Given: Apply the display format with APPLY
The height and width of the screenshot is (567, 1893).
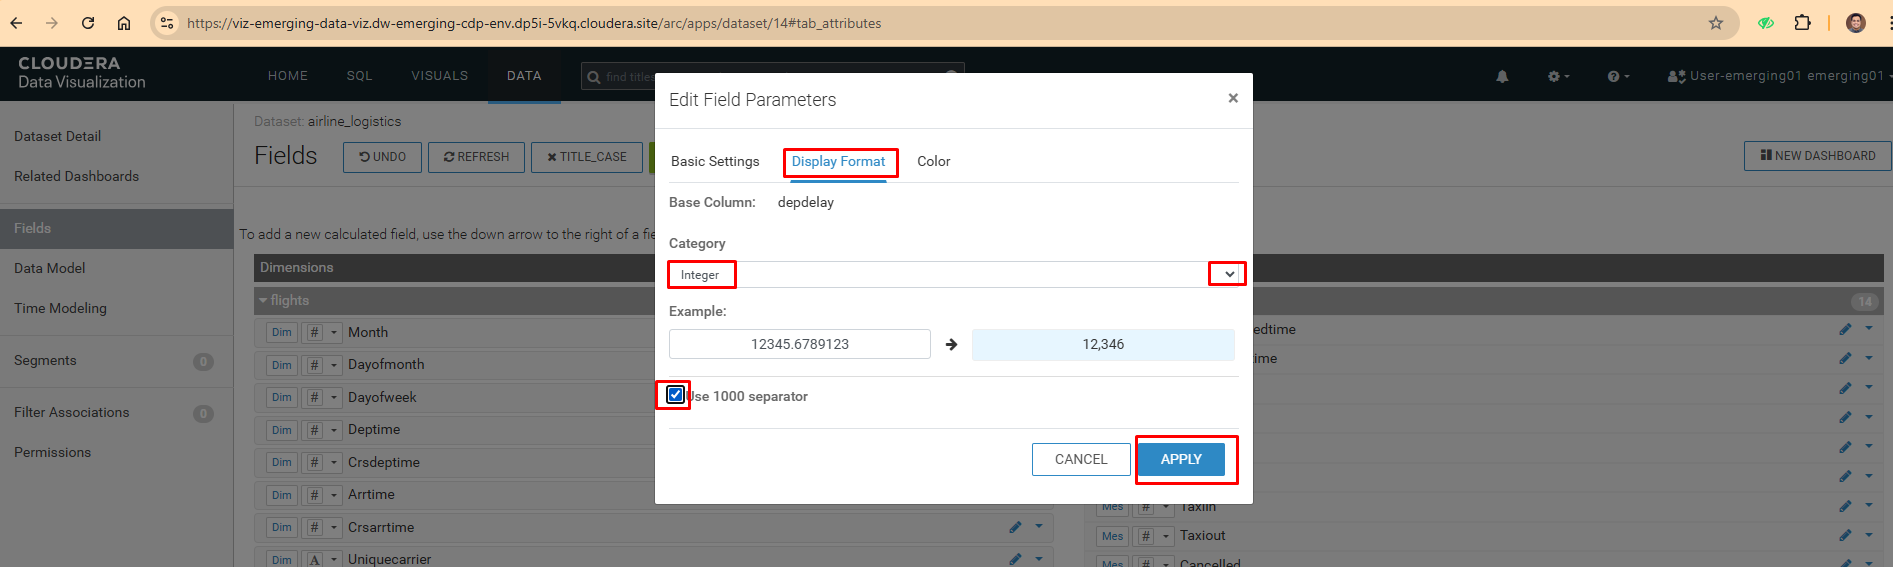Looking at the screenshot, I should 1181,459.
